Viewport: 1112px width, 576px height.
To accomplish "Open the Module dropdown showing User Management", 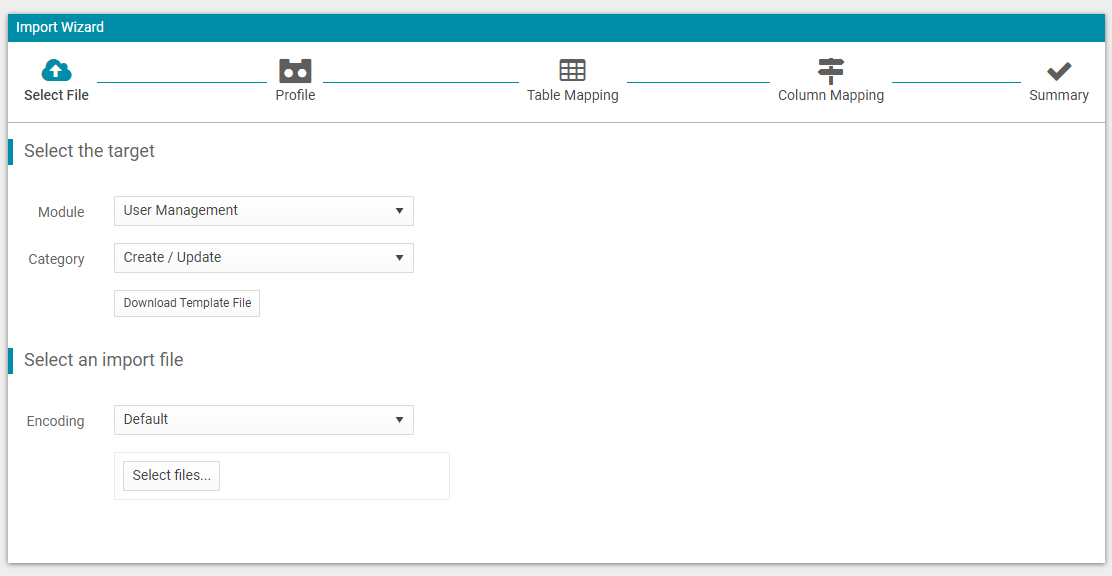I will tap(250, 211).
